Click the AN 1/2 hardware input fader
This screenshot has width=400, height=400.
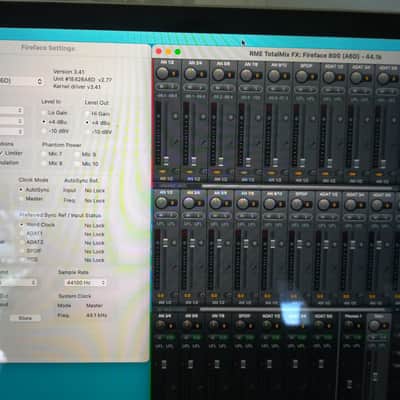[166, 161]
